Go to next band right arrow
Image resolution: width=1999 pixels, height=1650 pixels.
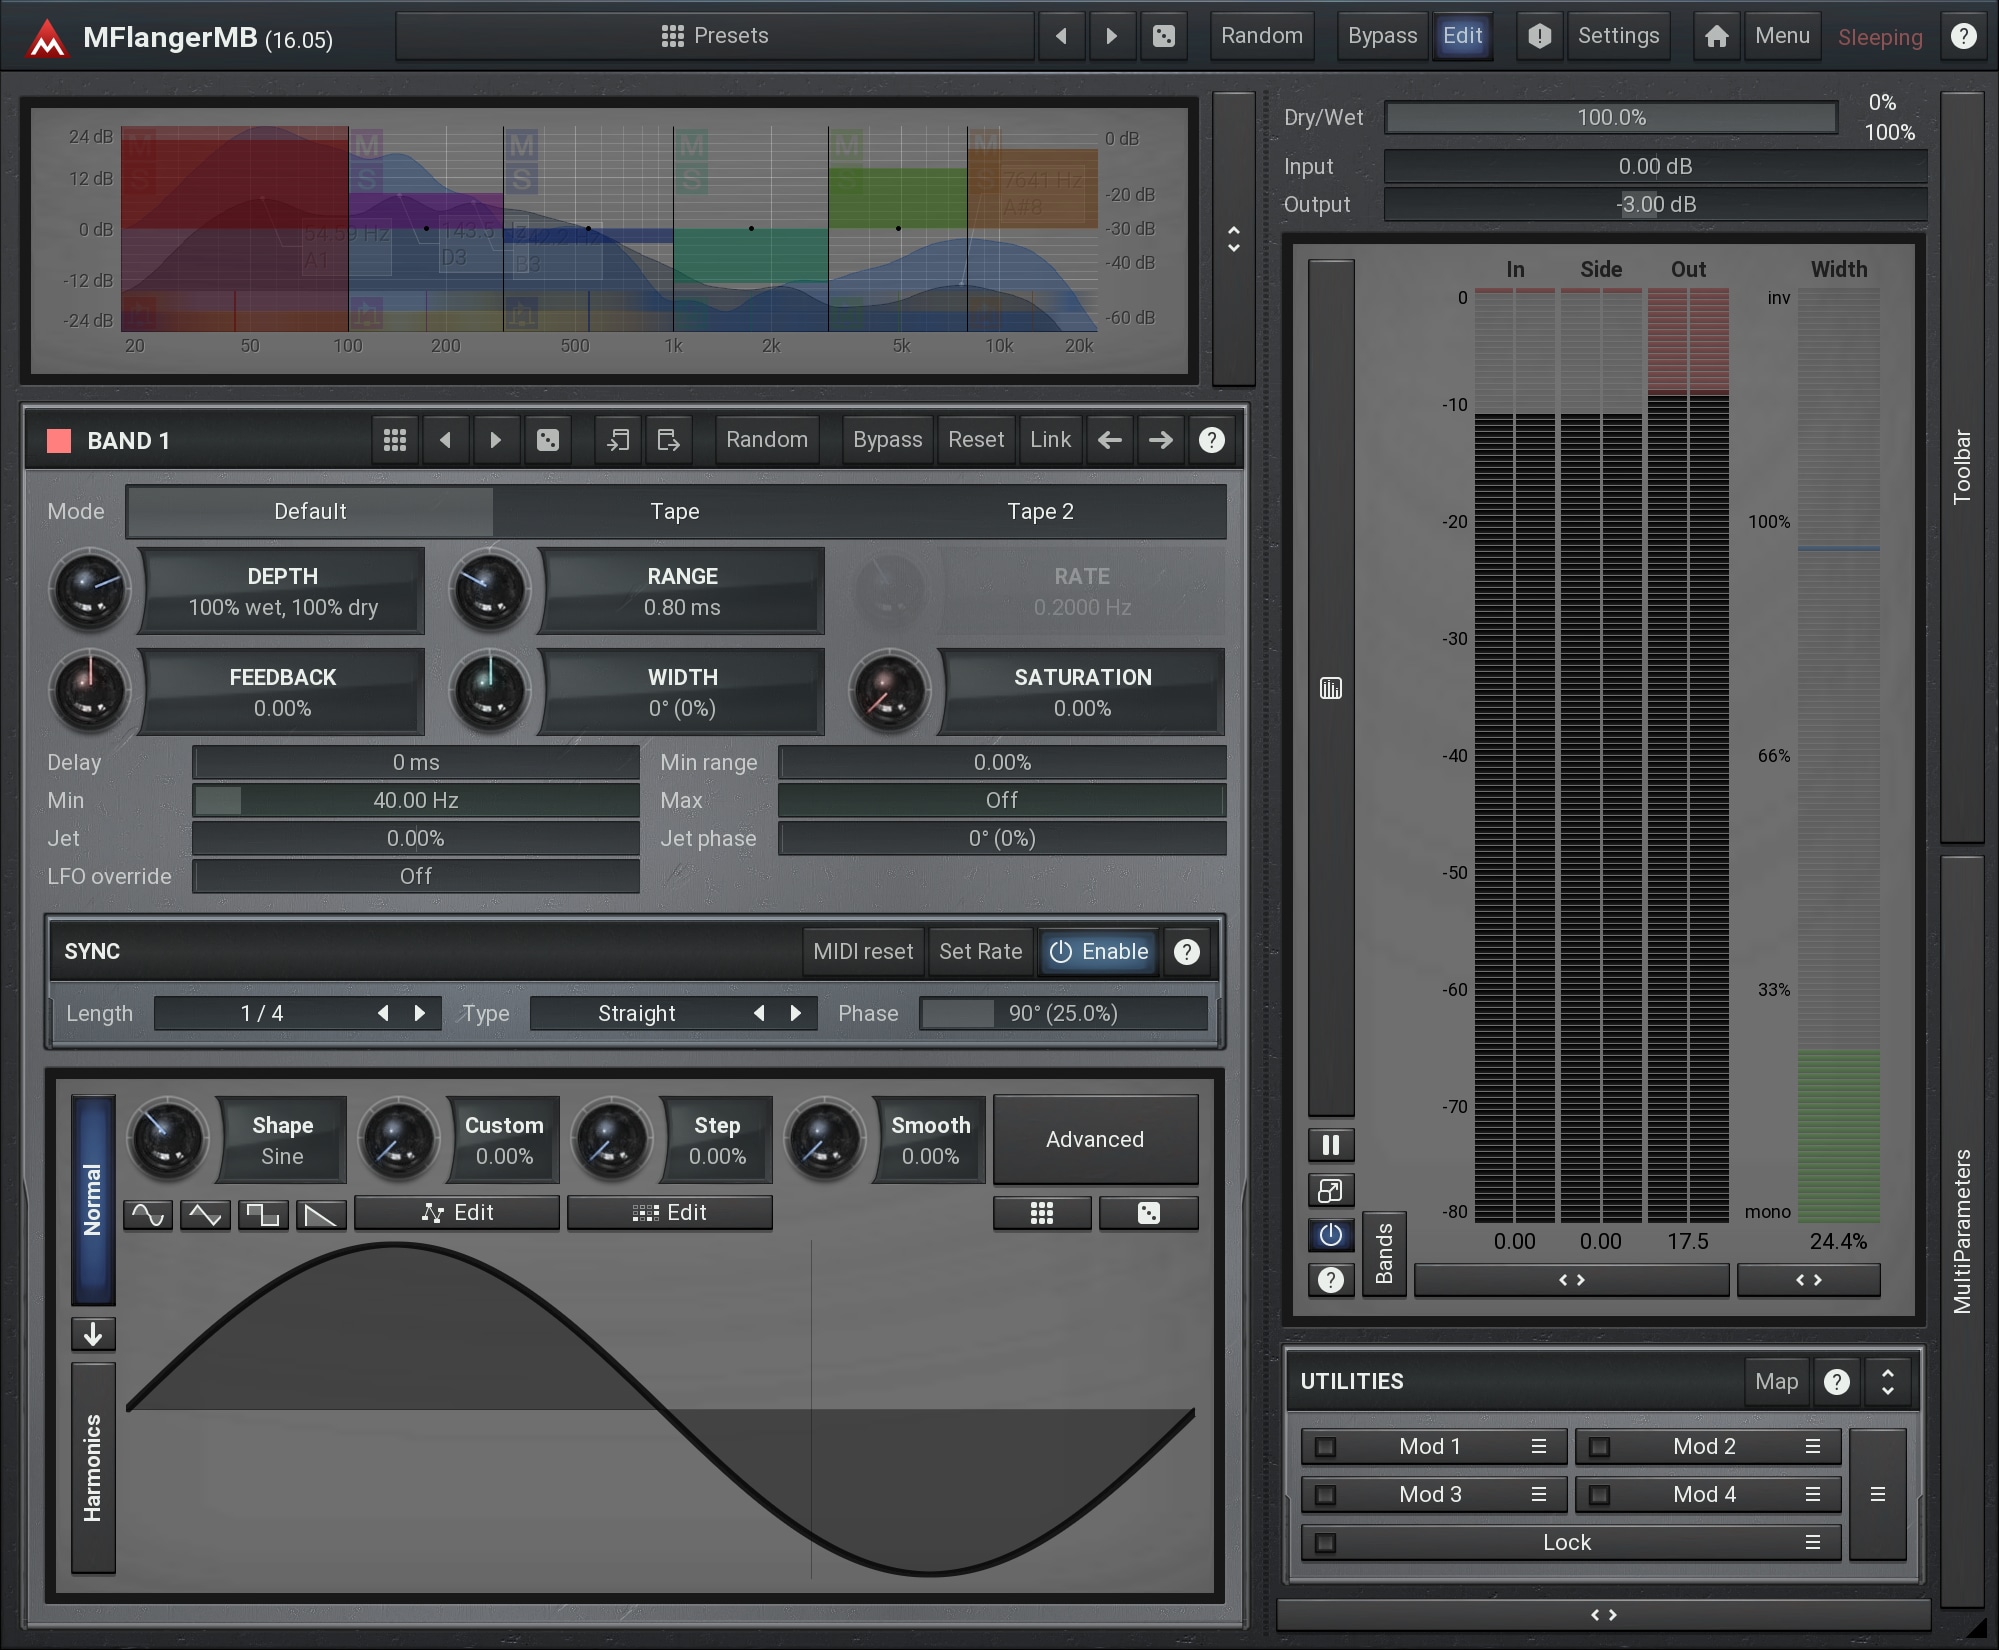point(1161,440)
